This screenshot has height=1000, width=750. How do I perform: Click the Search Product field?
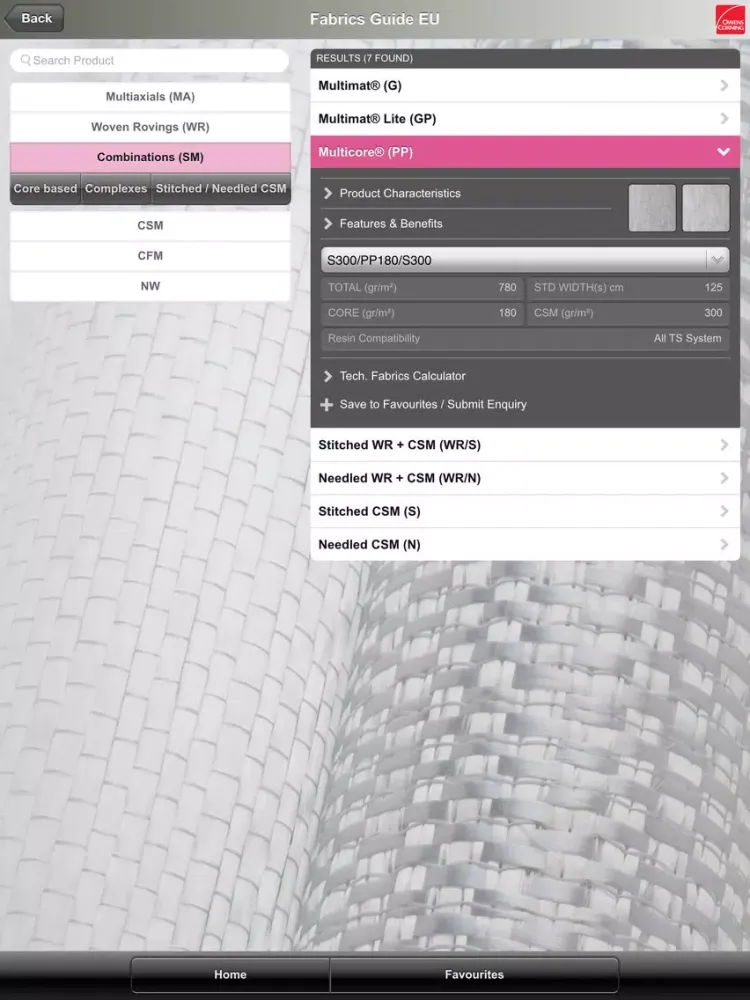coord(150,61)
